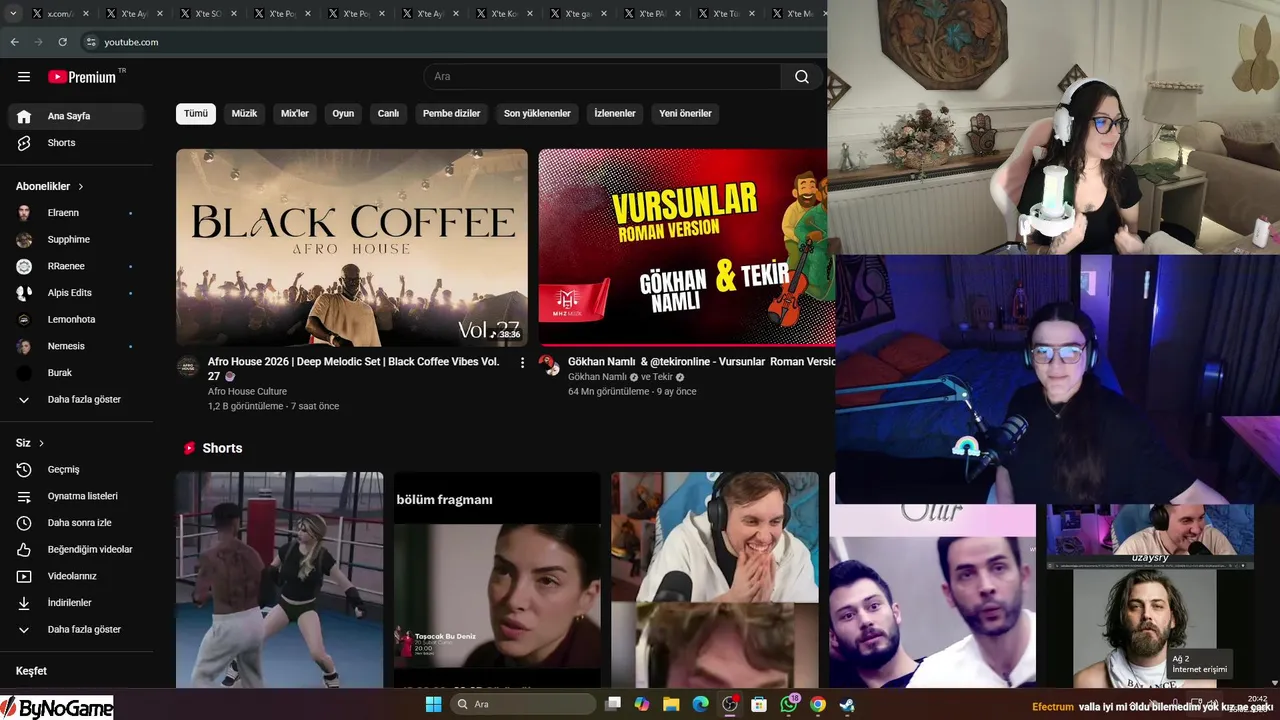Viewport: 1280px width, 720px height.
Task: Open the Burak subscription channel
Action: point(76,373)
